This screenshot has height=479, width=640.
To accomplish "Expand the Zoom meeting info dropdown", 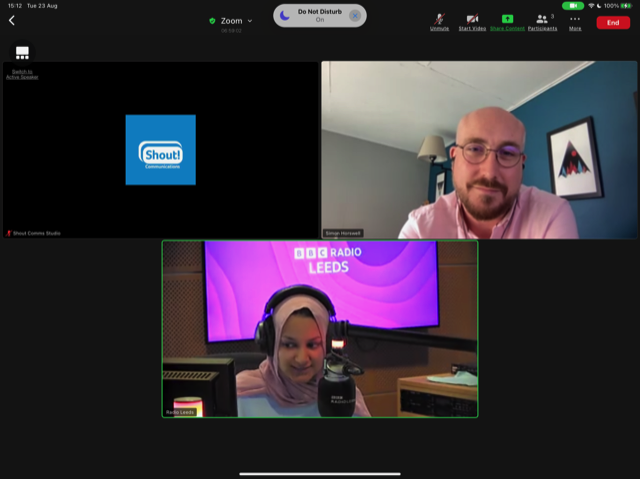I will click(x=250, y=21).
